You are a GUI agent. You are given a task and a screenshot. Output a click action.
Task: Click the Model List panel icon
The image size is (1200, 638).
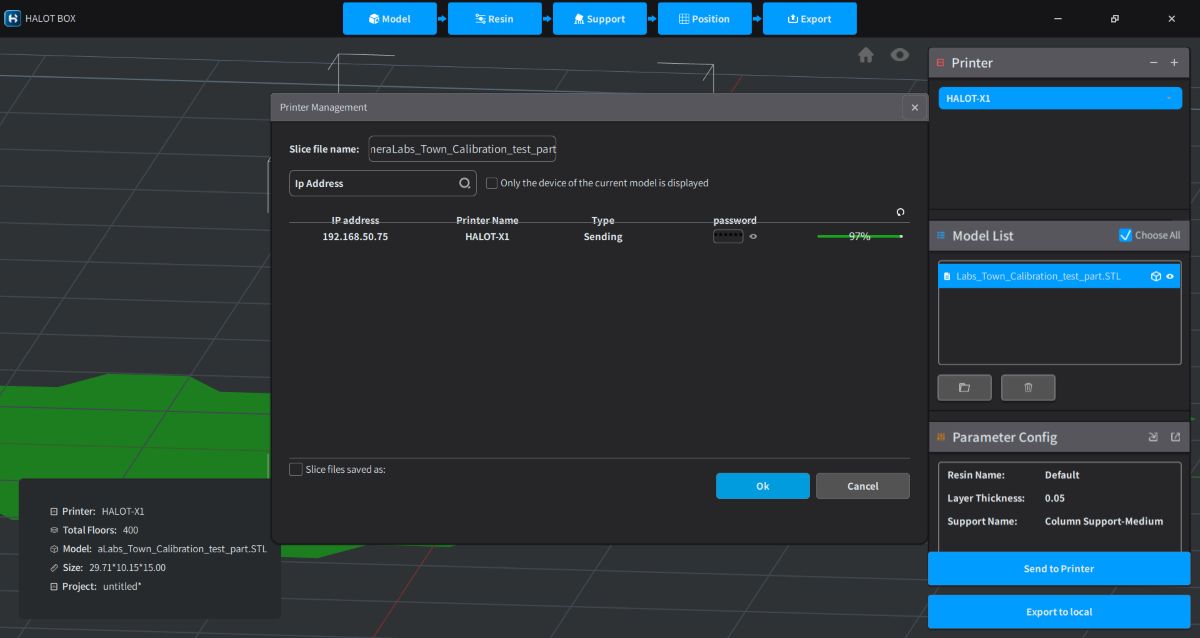coord(940,236)
